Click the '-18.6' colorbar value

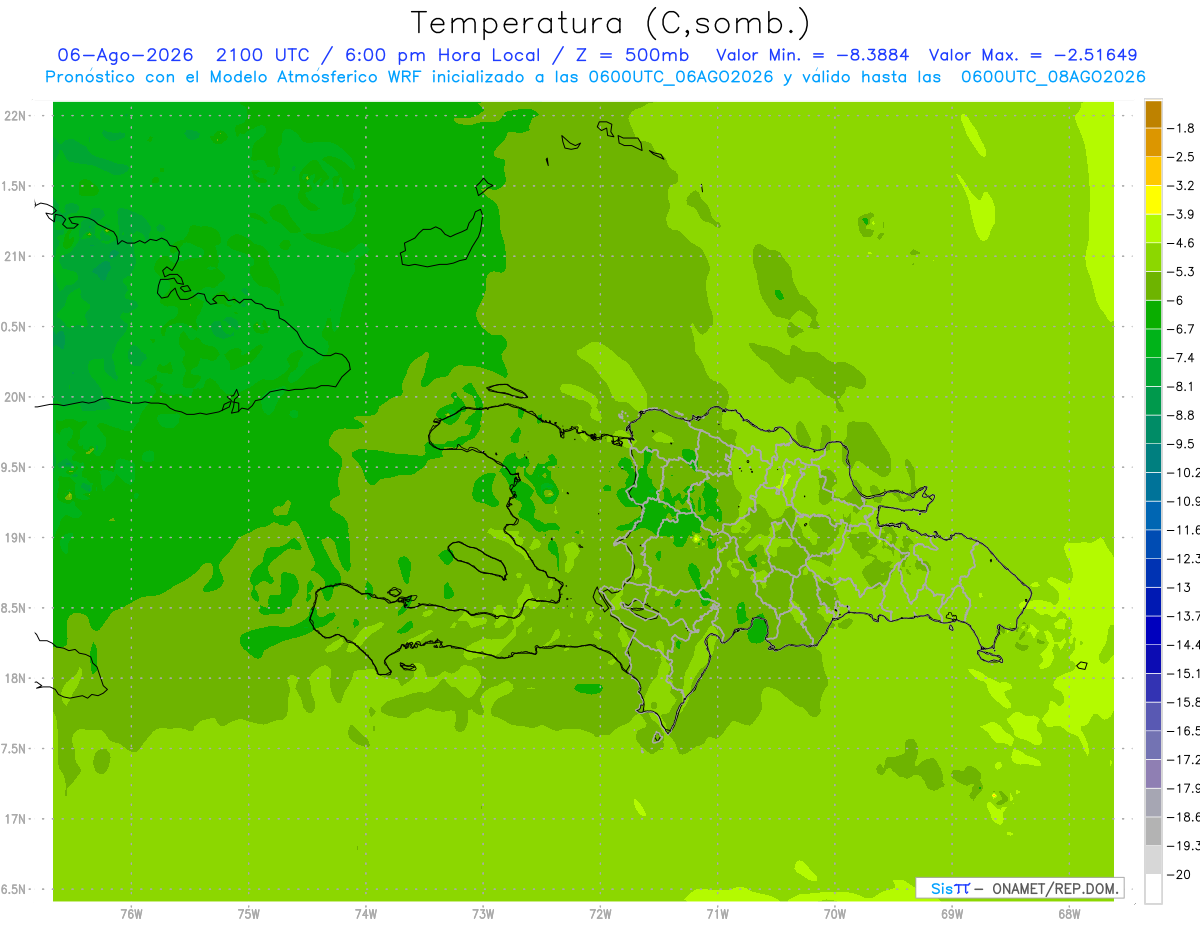tap(1185, 817)
